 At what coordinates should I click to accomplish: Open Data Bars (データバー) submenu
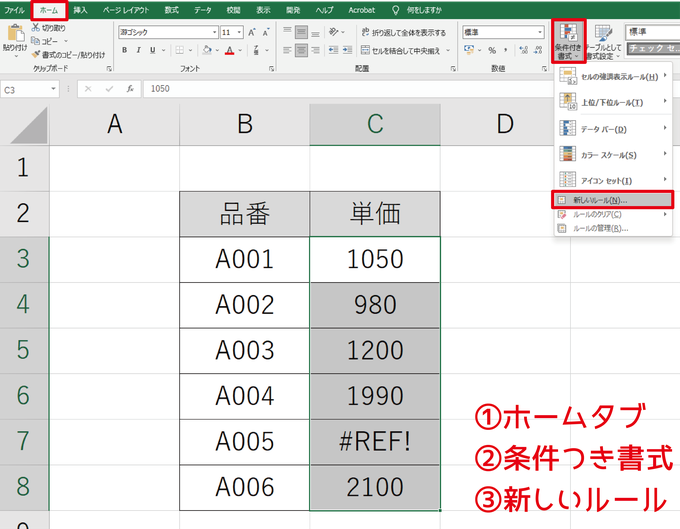[x=613, y=129]
